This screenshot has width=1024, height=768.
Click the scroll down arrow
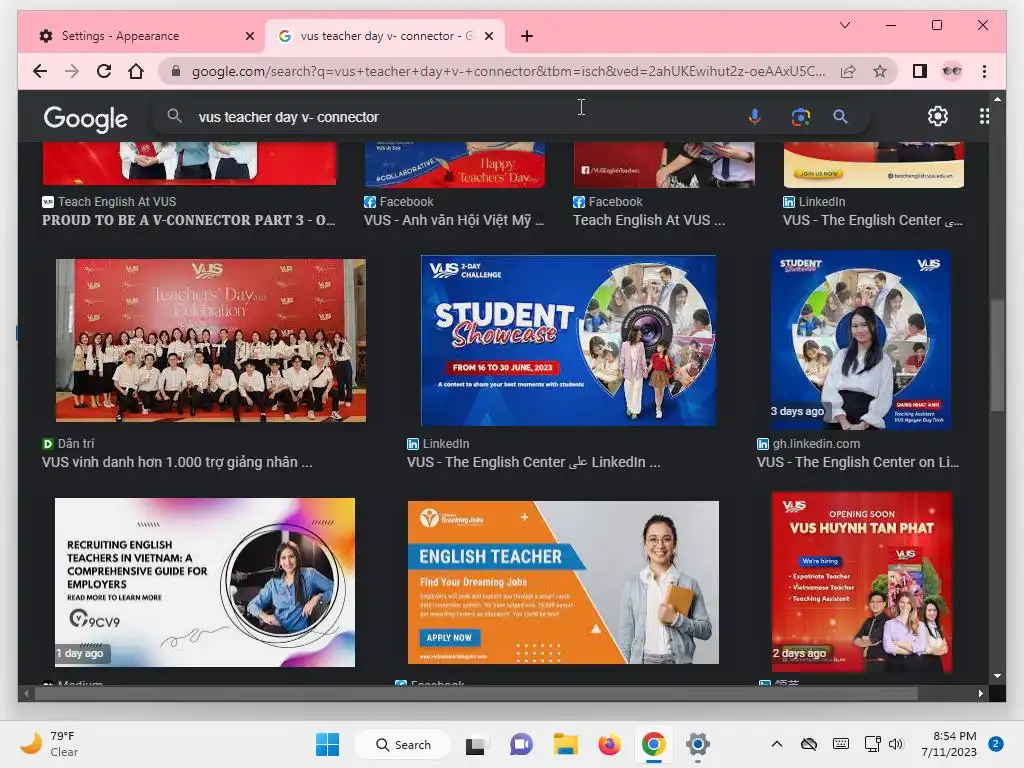pyautogui.click(x=997, y=677)
